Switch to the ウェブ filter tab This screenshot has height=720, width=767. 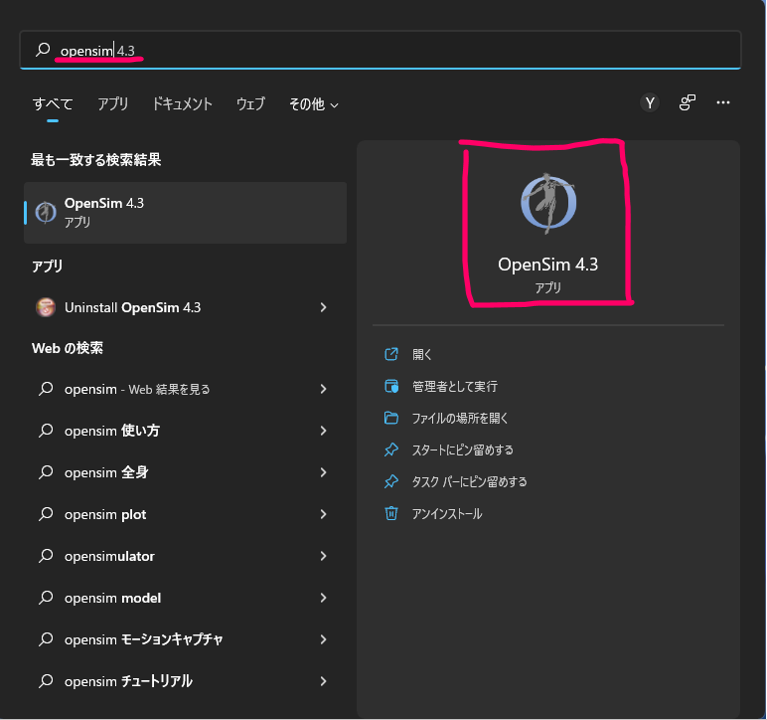tap(250, 104)
